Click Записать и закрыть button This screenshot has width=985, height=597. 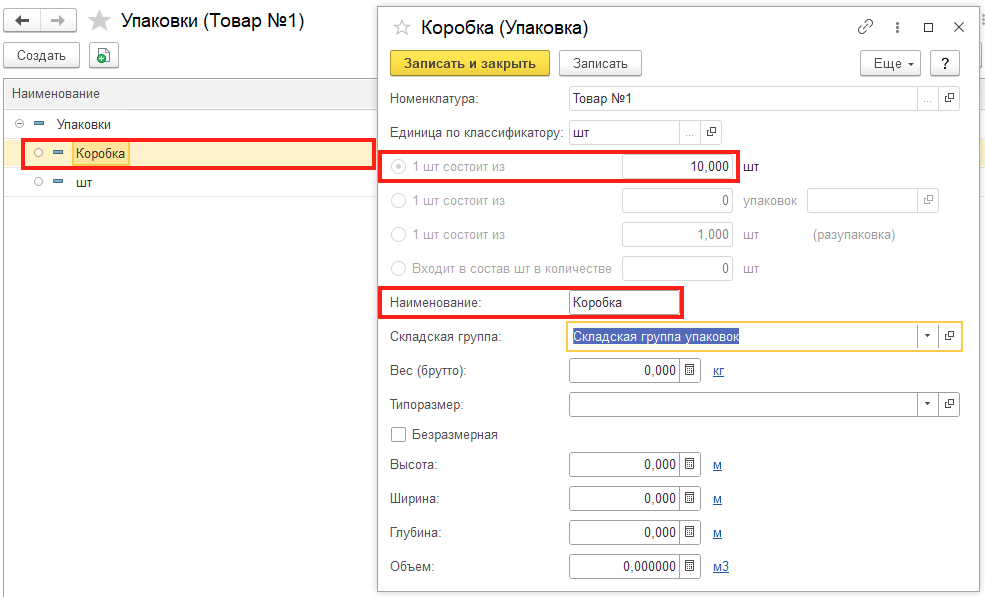pos(470,63)
